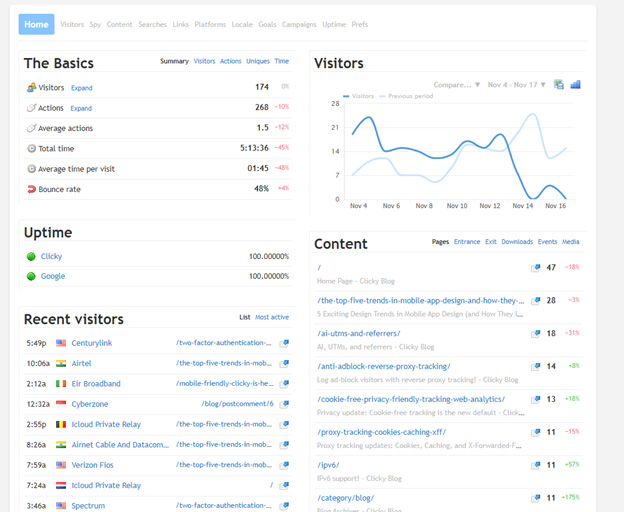The width and height of the screenshot is (624, 512).
Task: Switch Content panel to Media tab
Action: 571,241
